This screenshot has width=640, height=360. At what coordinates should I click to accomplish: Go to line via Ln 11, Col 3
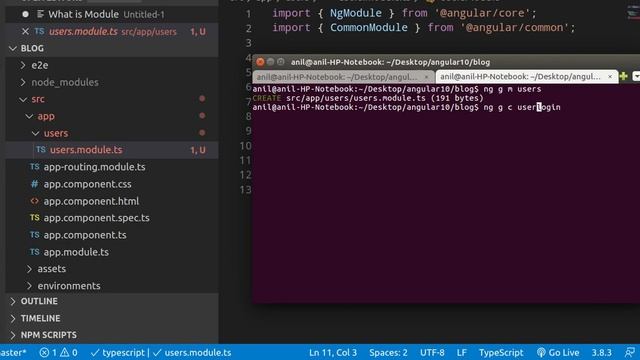333,353
